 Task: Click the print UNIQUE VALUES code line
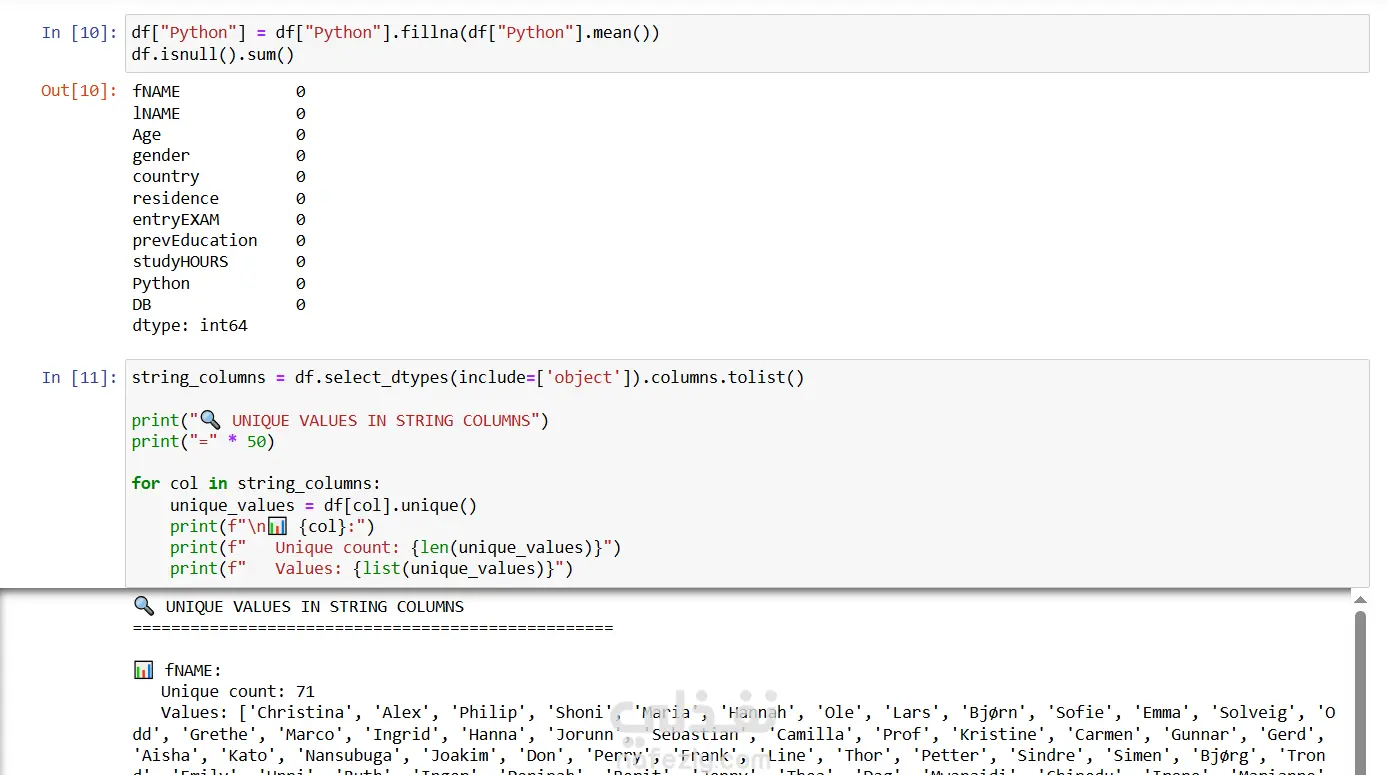pyautogui.click(x=340, y=421)
